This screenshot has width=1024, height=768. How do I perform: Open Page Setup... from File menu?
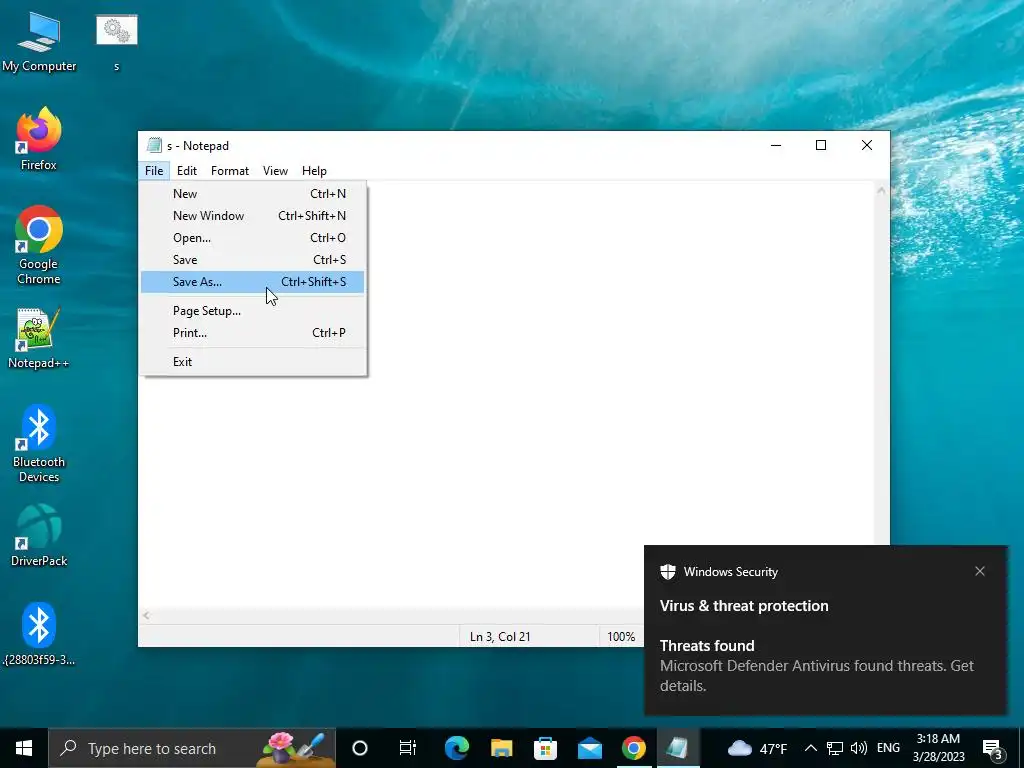pyautogui.click(x=252, y=311)
